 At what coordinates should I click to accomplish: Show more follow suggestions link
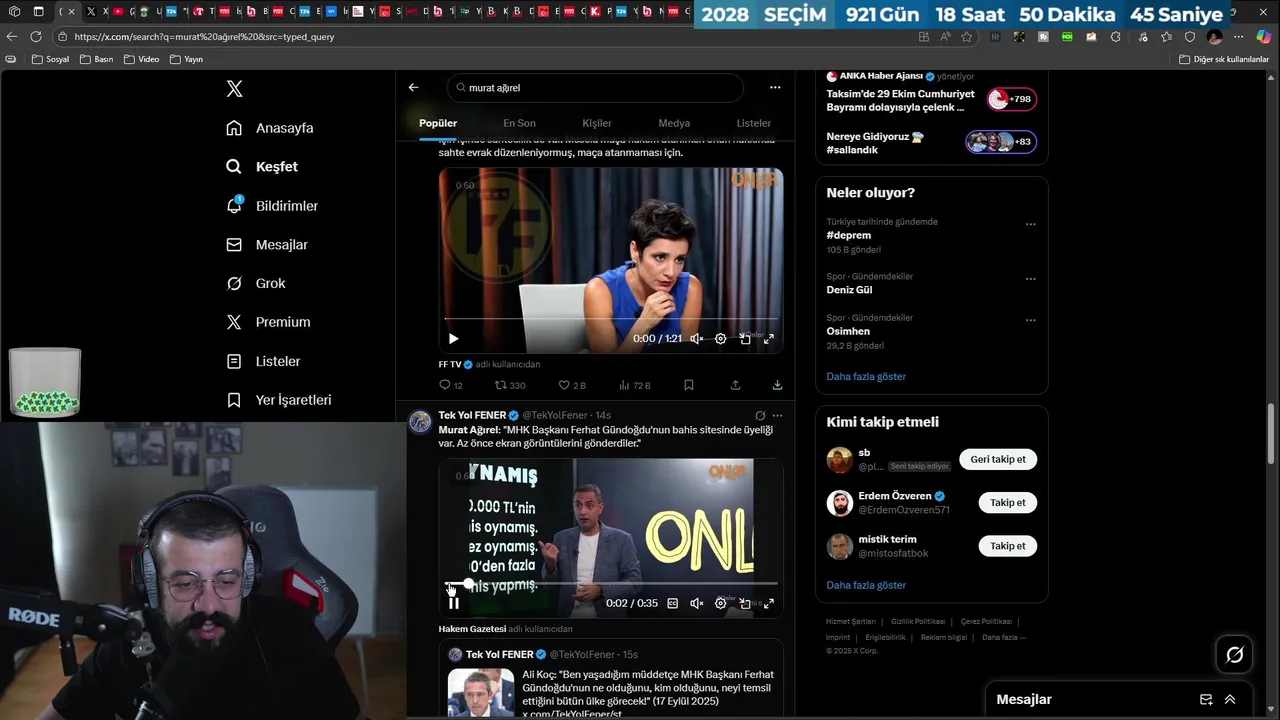pos(866,585)
